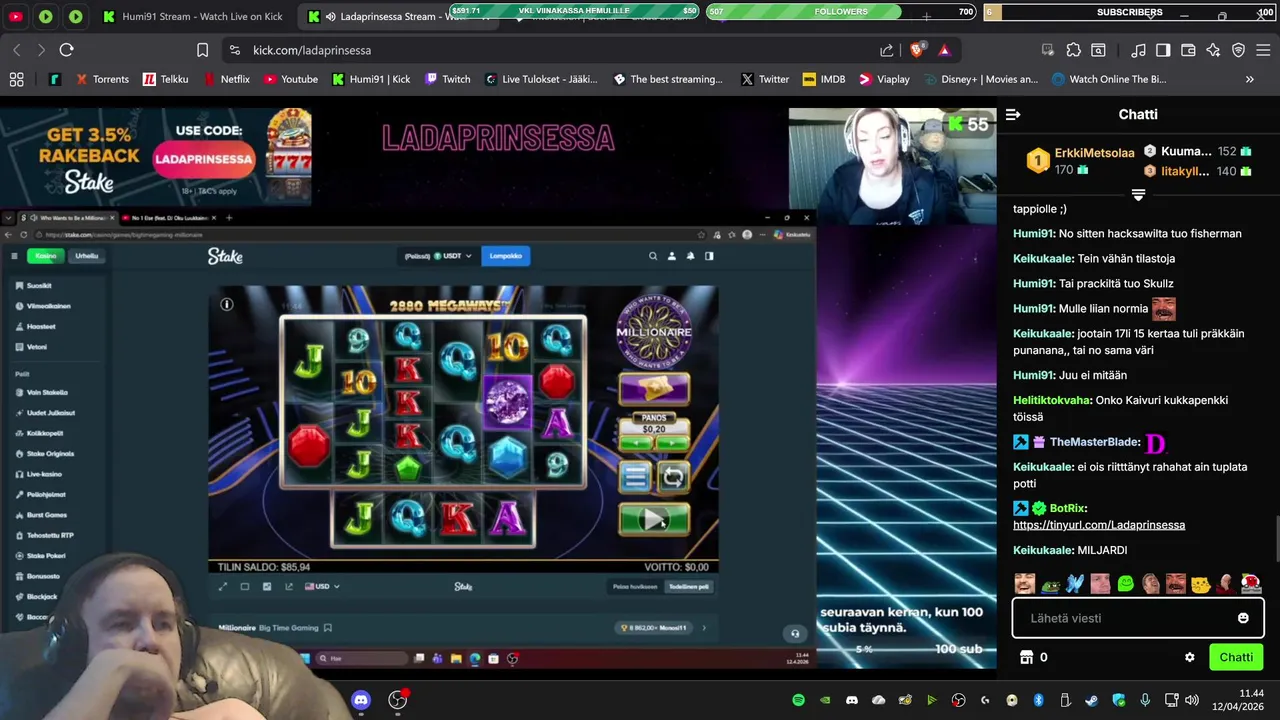Reload the Kick page

coord(66,50)
